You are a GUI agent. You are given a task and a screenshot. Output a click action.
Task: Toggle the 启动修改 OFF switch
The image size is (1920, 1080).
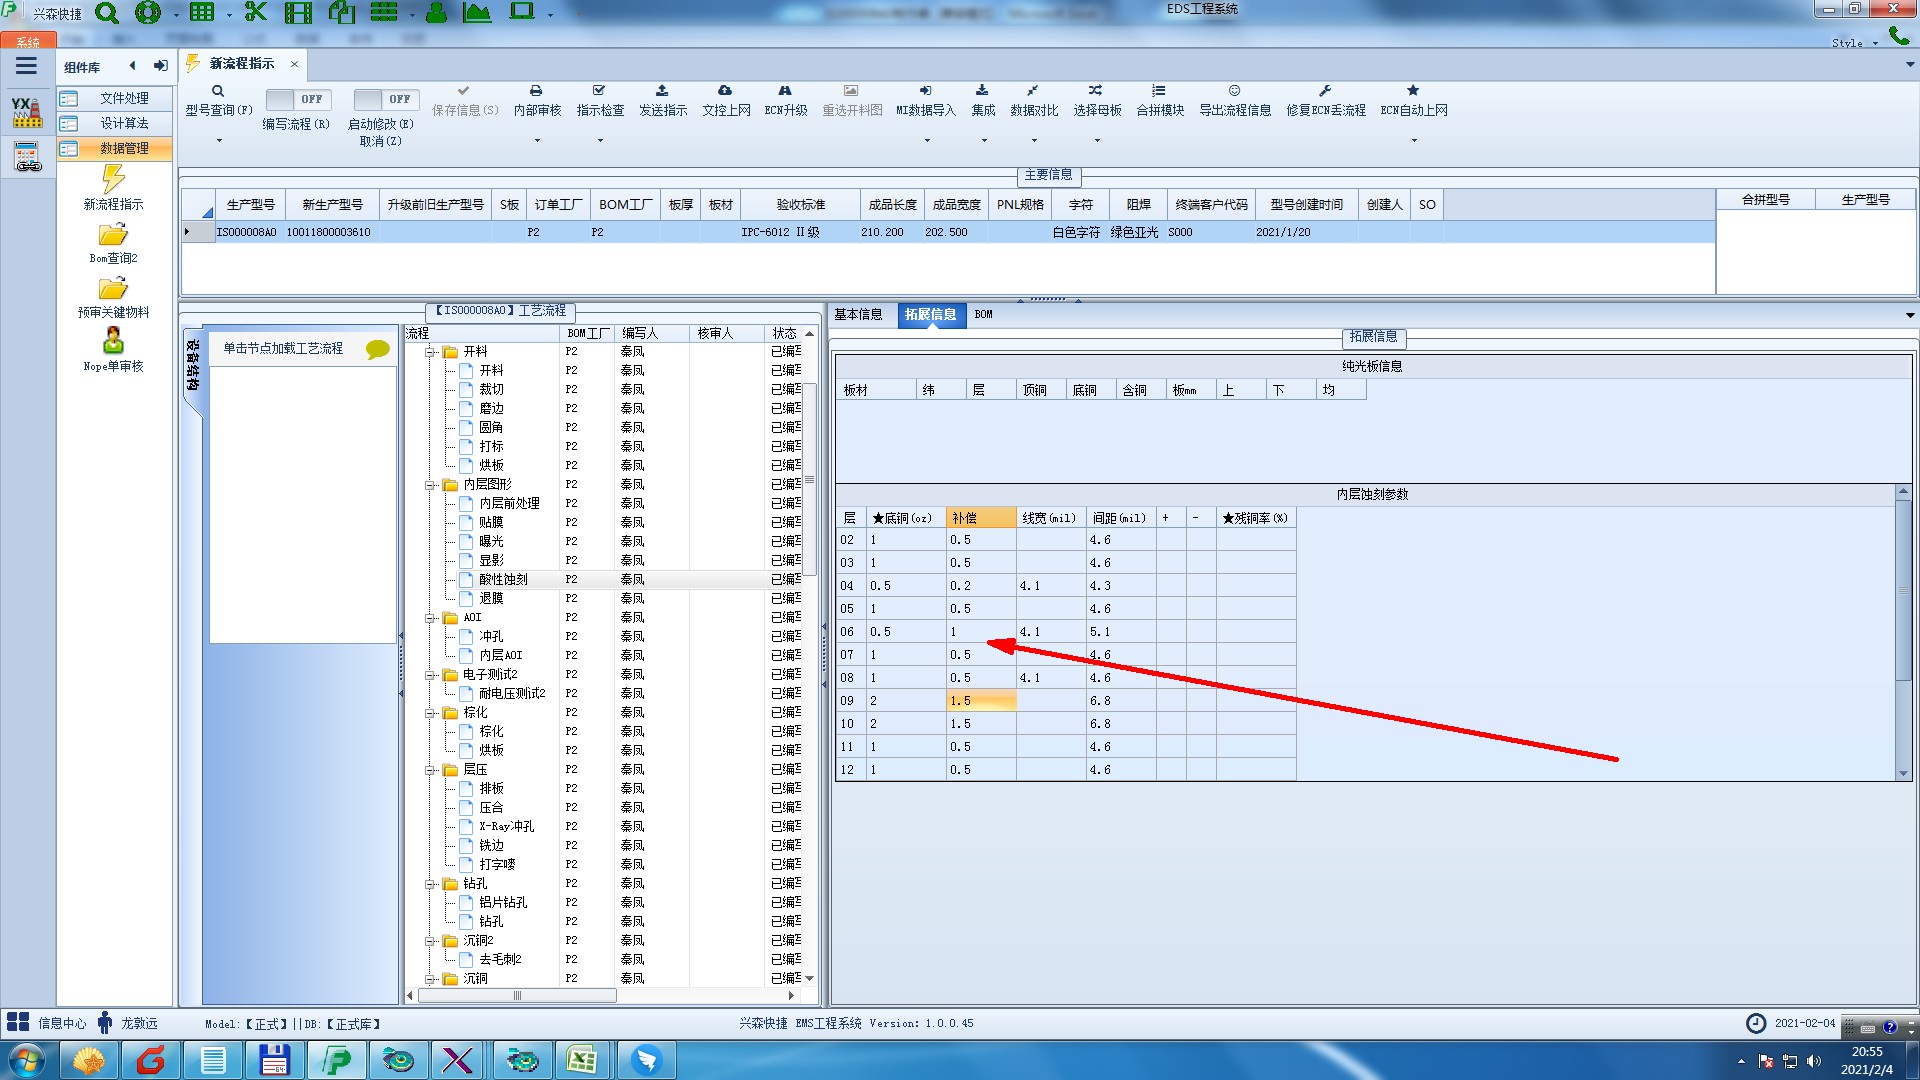(385, 99)
